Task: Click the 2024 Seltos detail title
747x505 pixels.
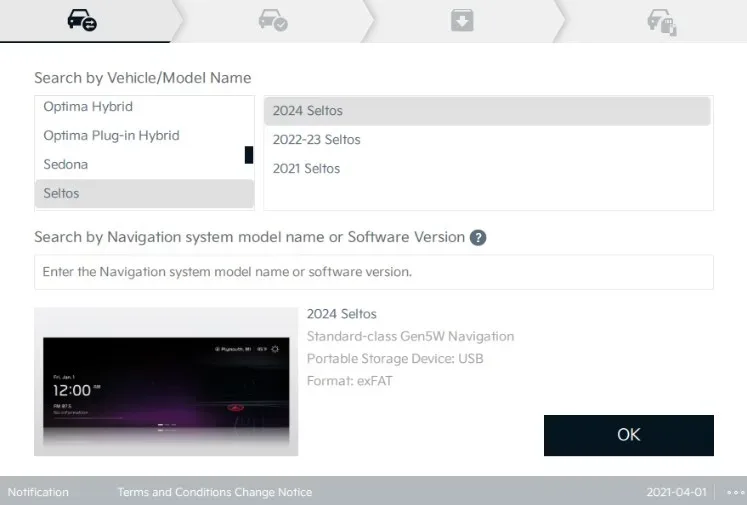Action: pyautogui.click(x=342, y=314)
